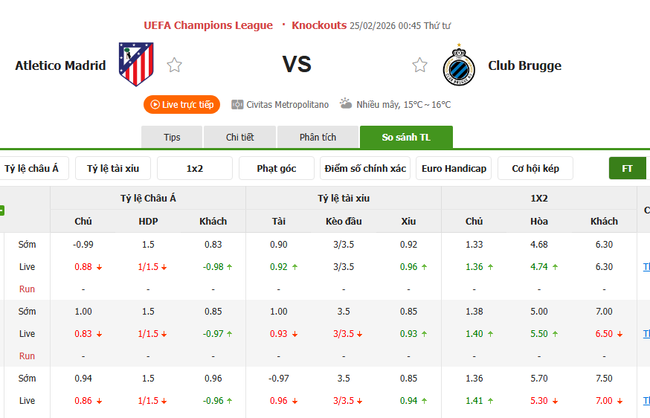Go to the Phân tích tab
The width and height of the screenshot is (650, 418).
pyautogui.click(x=318, y=137)
